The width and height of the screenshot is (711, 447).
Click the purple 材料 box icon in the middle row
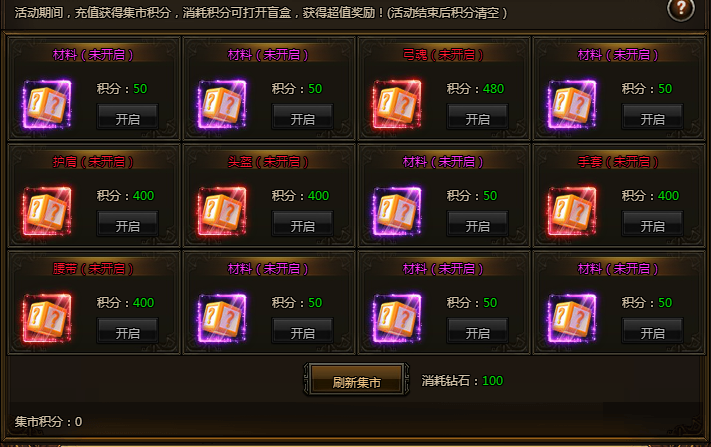tap(397, 211)
